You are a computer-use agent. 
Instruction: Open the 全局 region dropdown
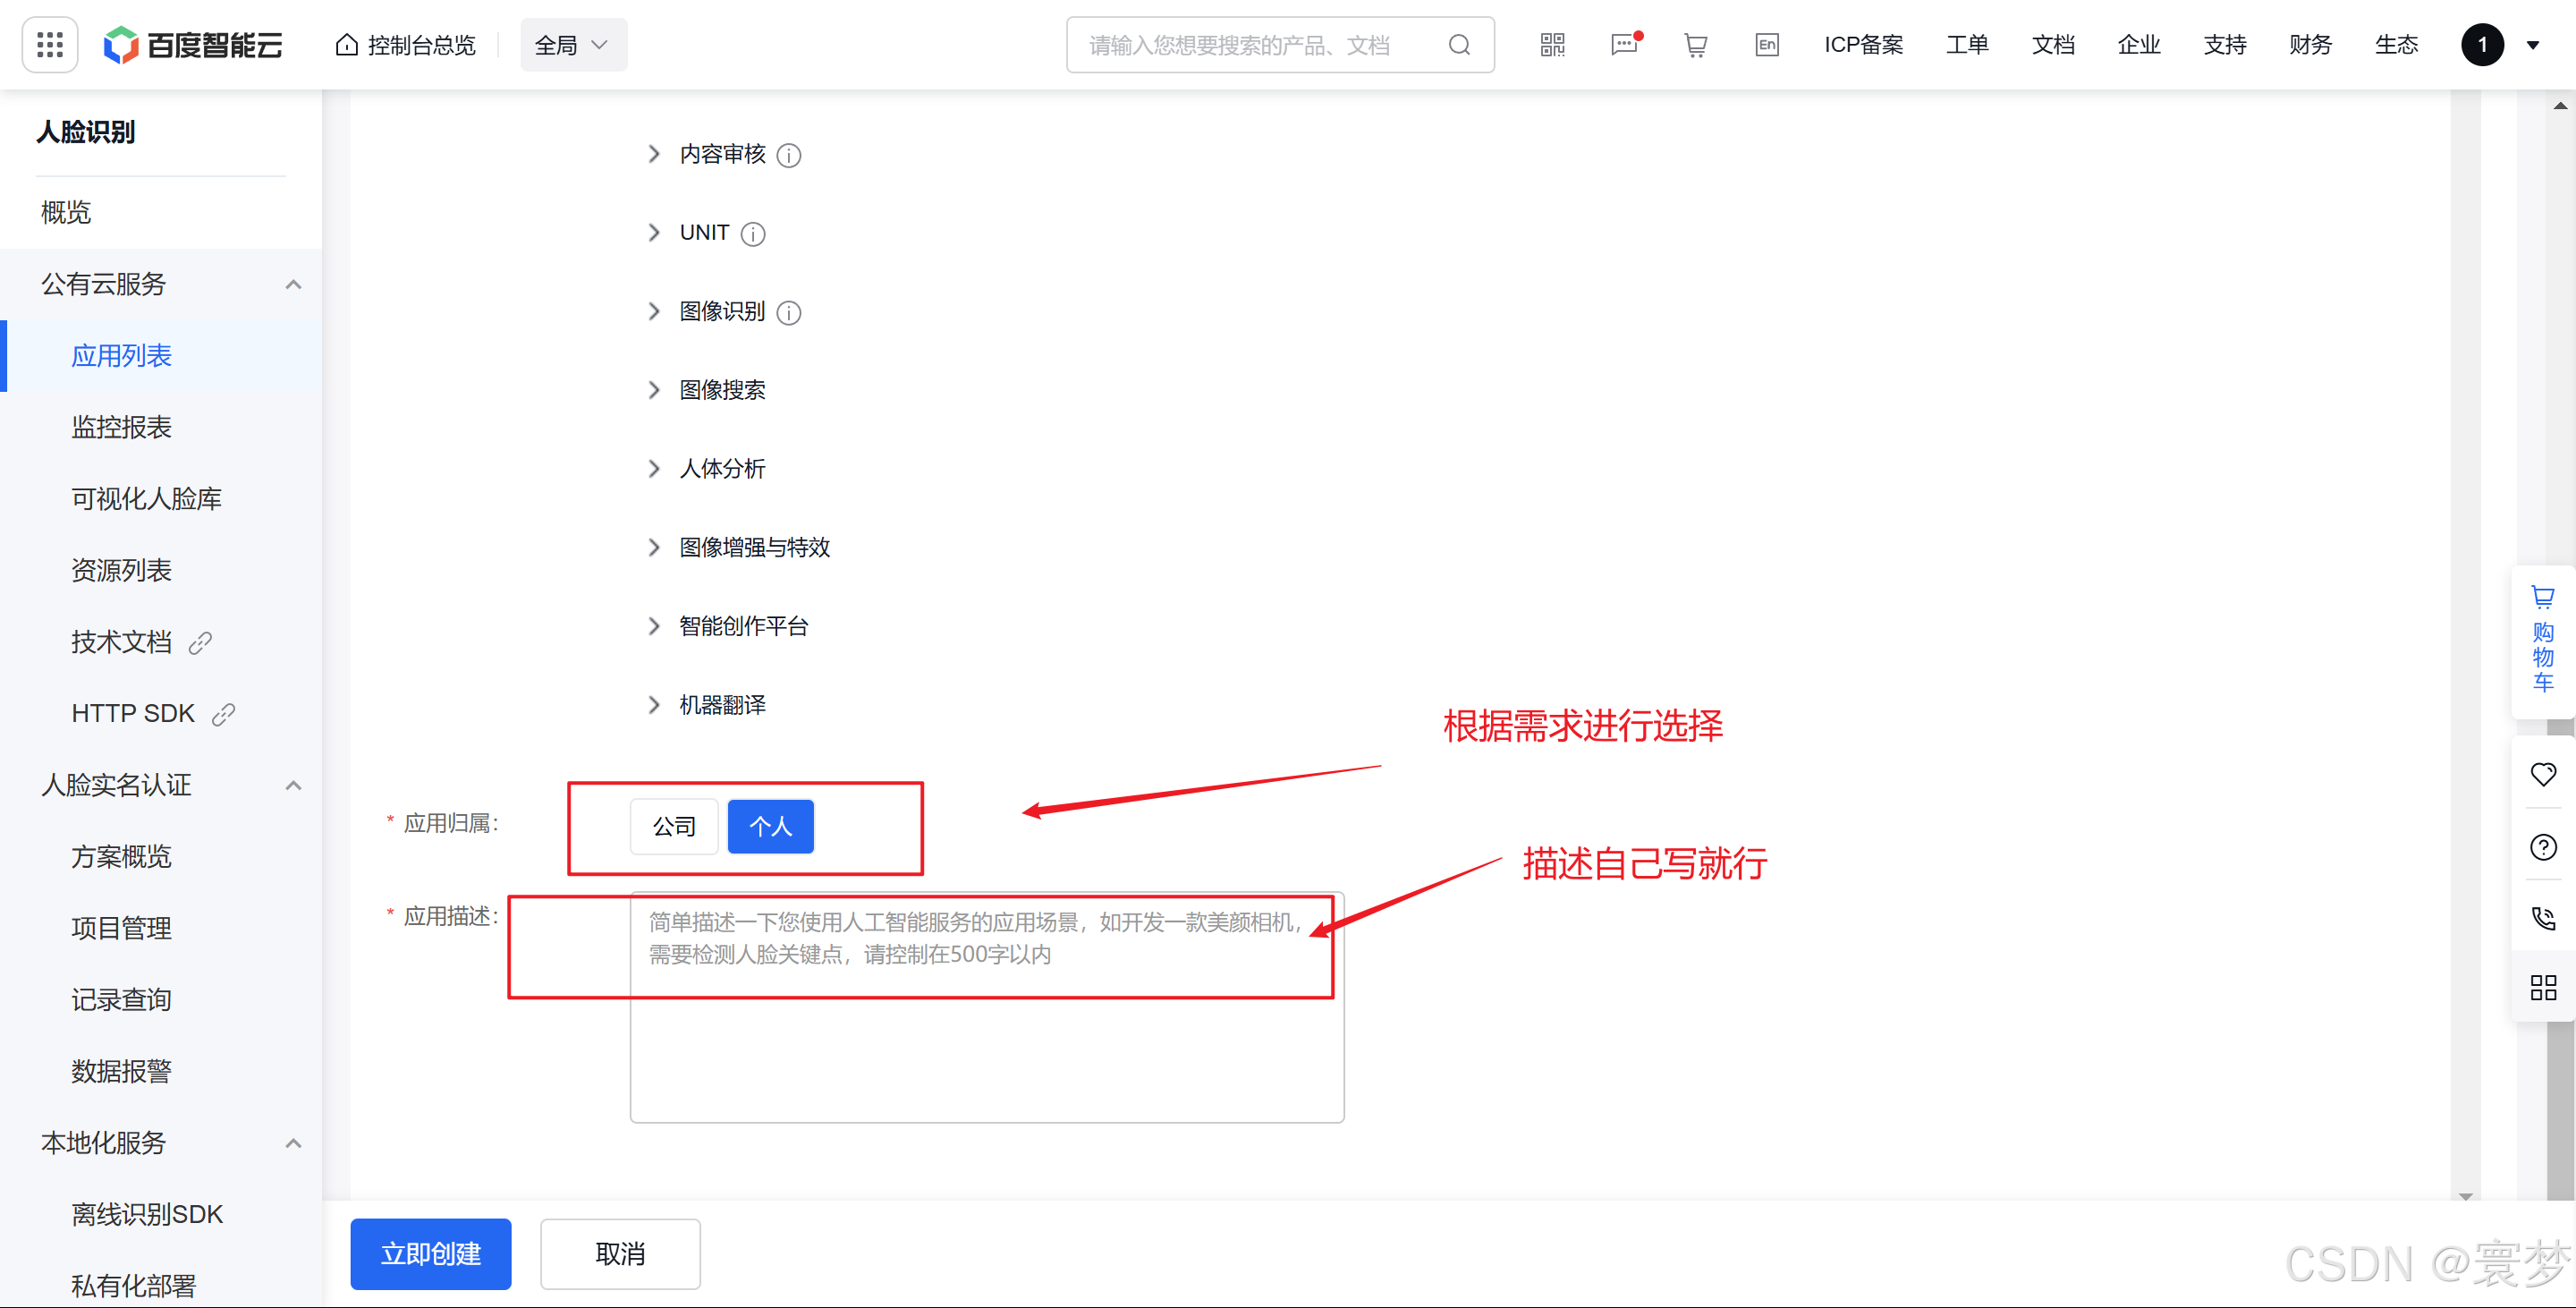coord(572,45)
